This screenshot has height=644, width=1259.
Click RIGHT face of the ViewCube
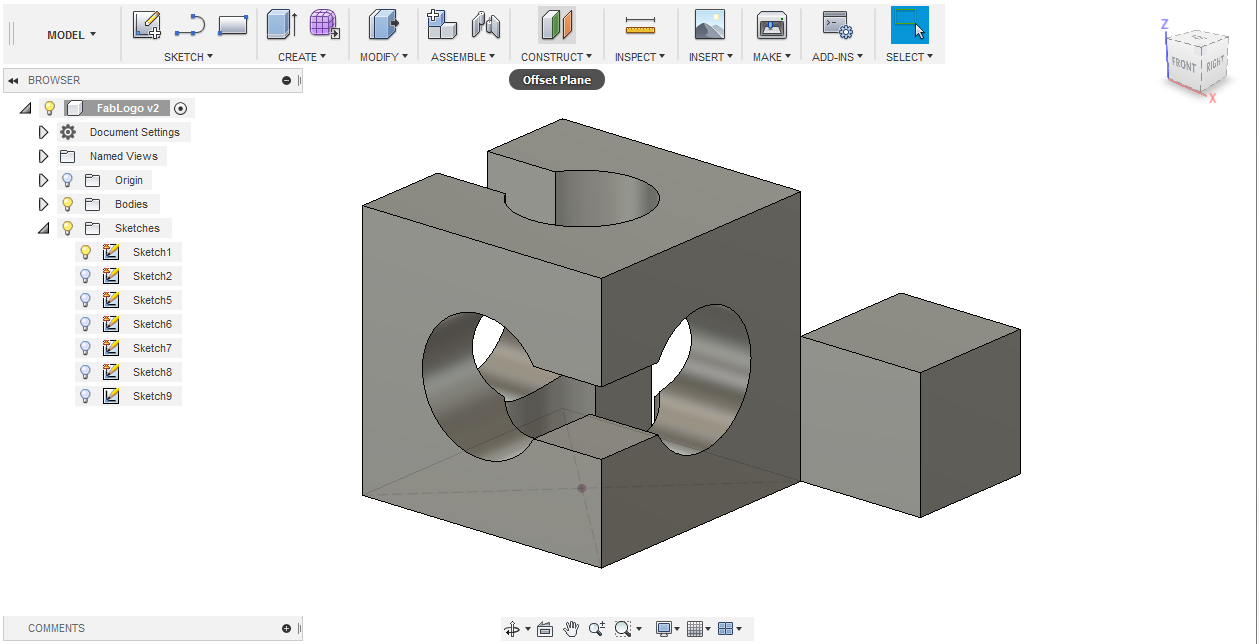coord(1214,64)
